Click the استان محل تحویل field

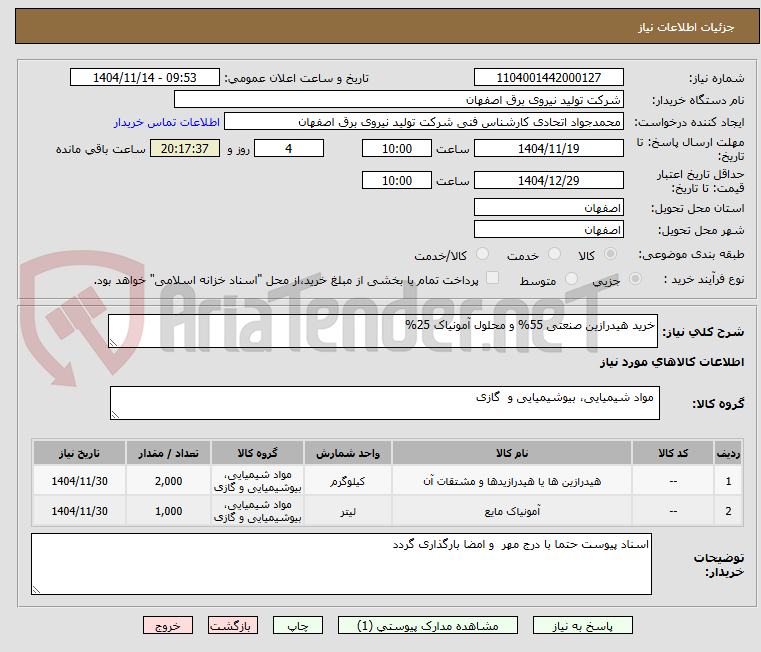(x=548, y=208)
